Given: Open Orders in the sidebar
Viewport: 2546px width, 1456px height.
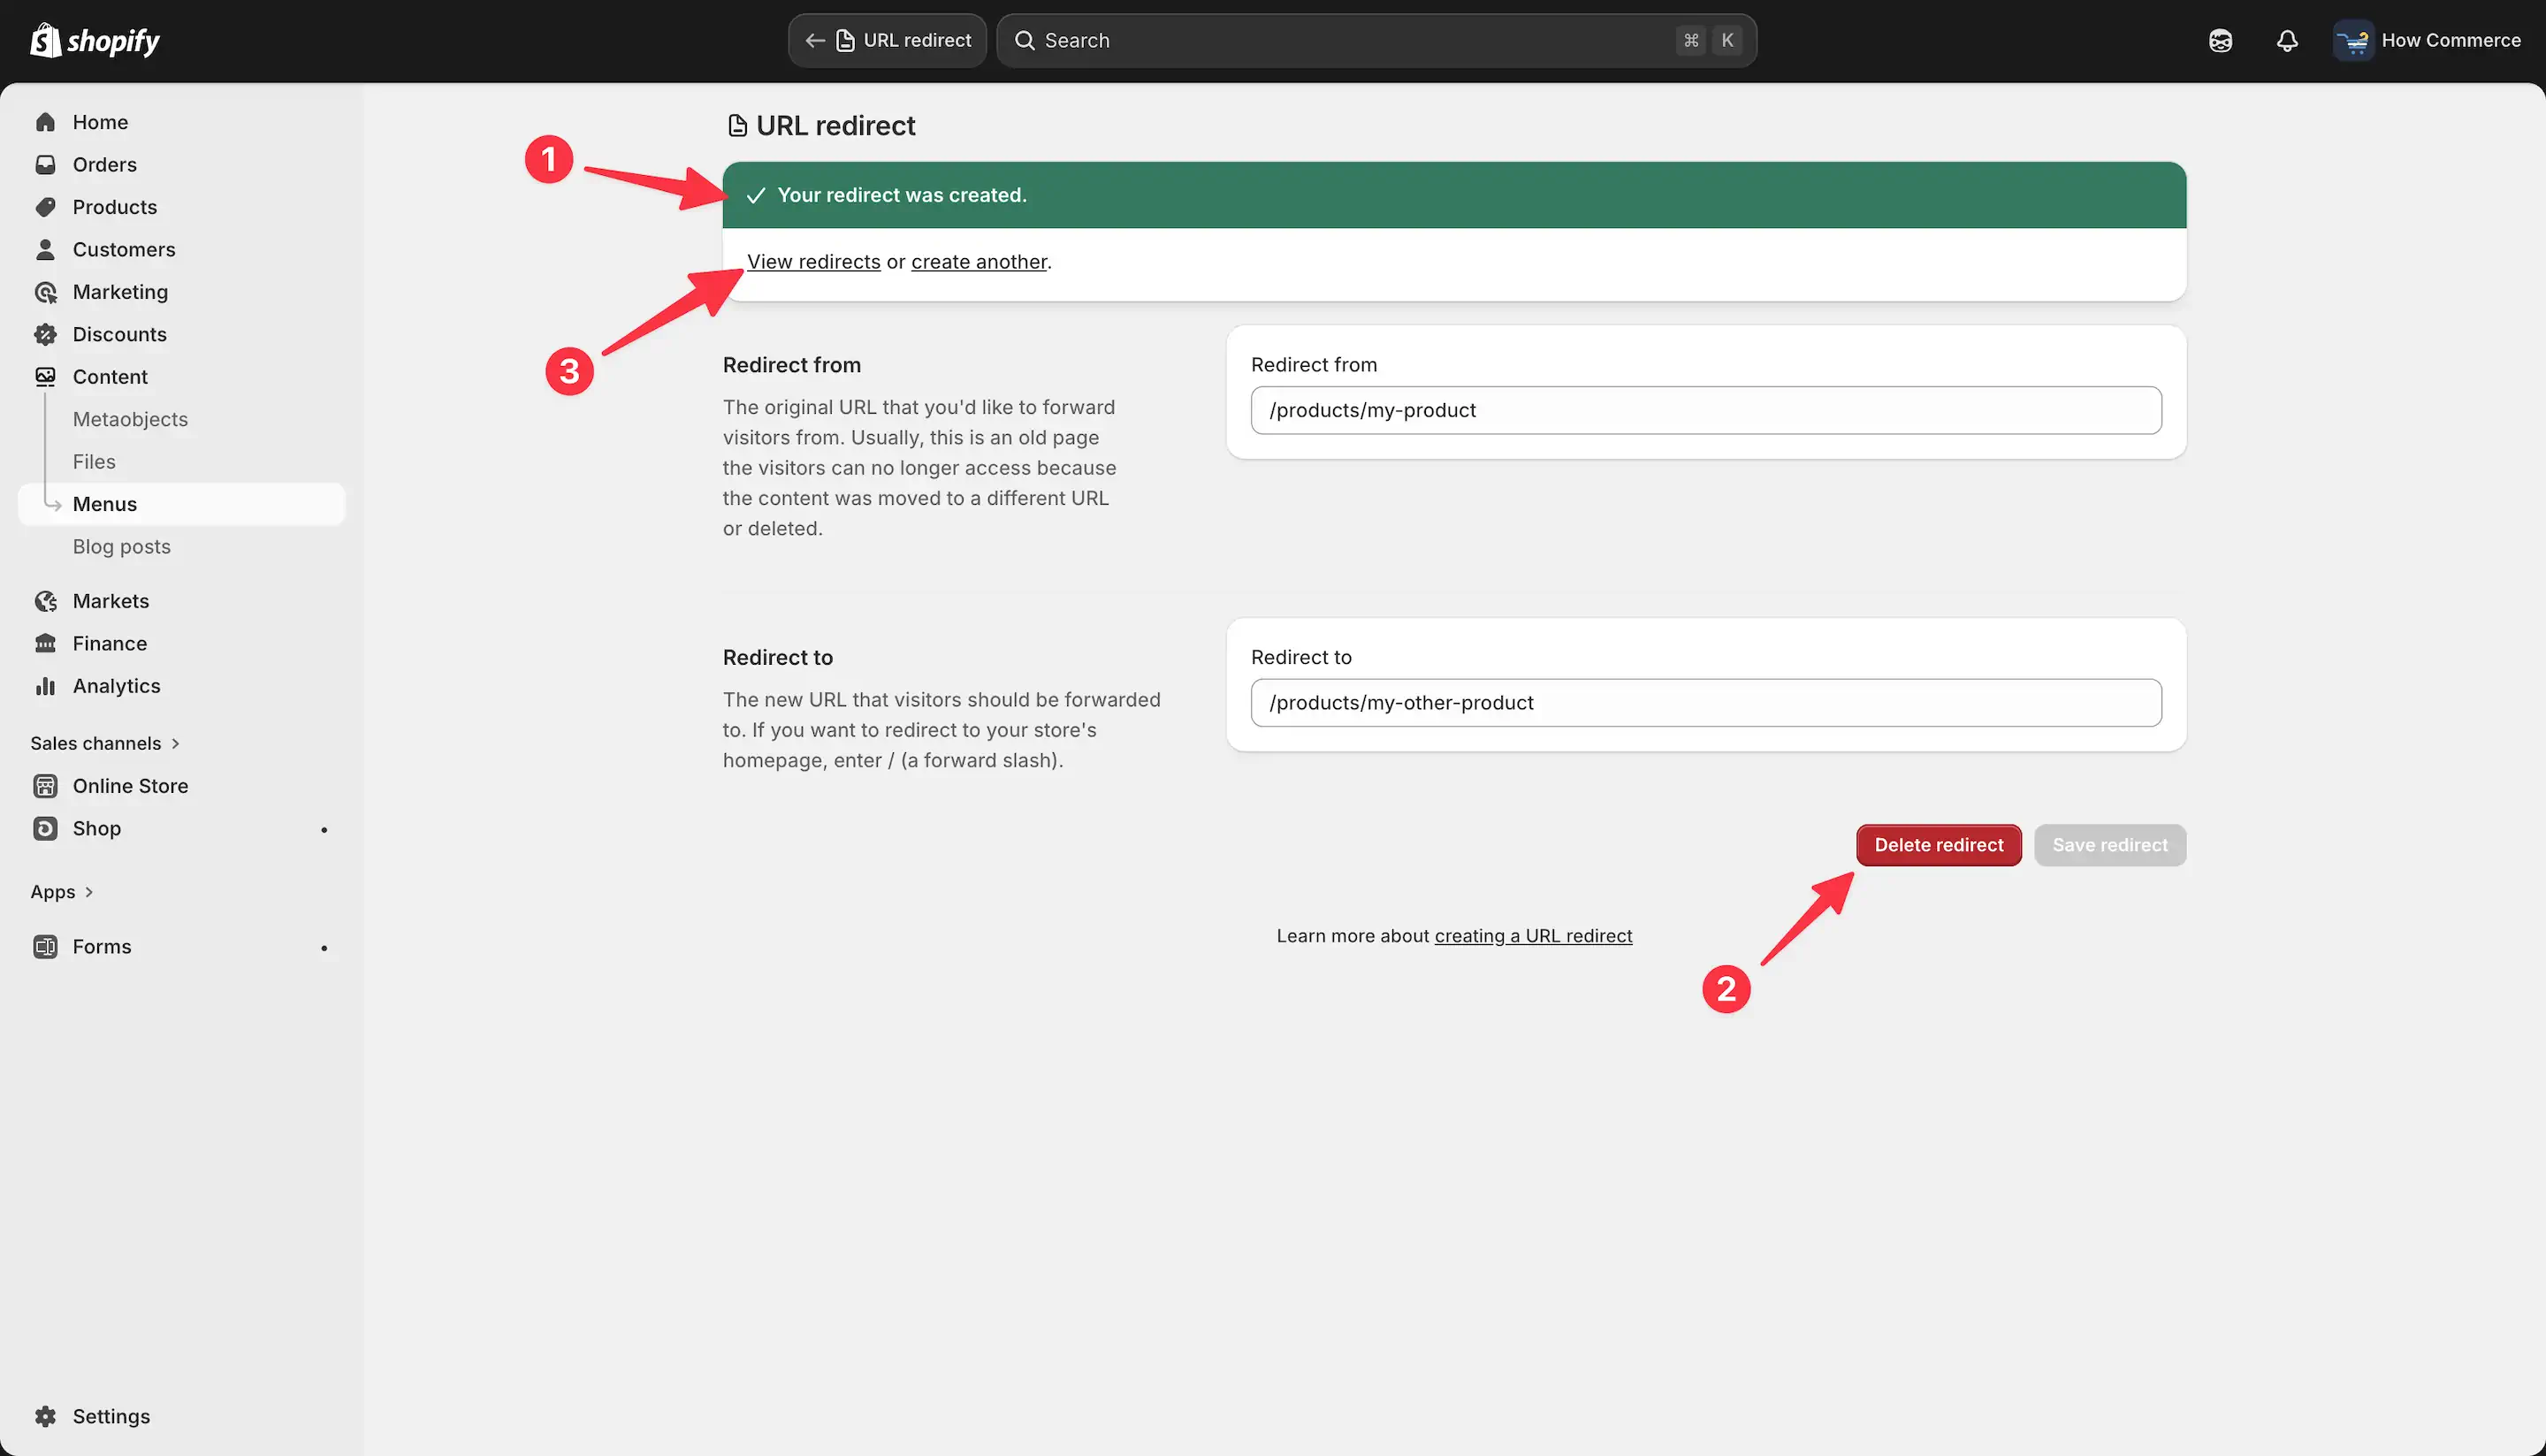Looking at the screenshot, I should pos(182,164).
